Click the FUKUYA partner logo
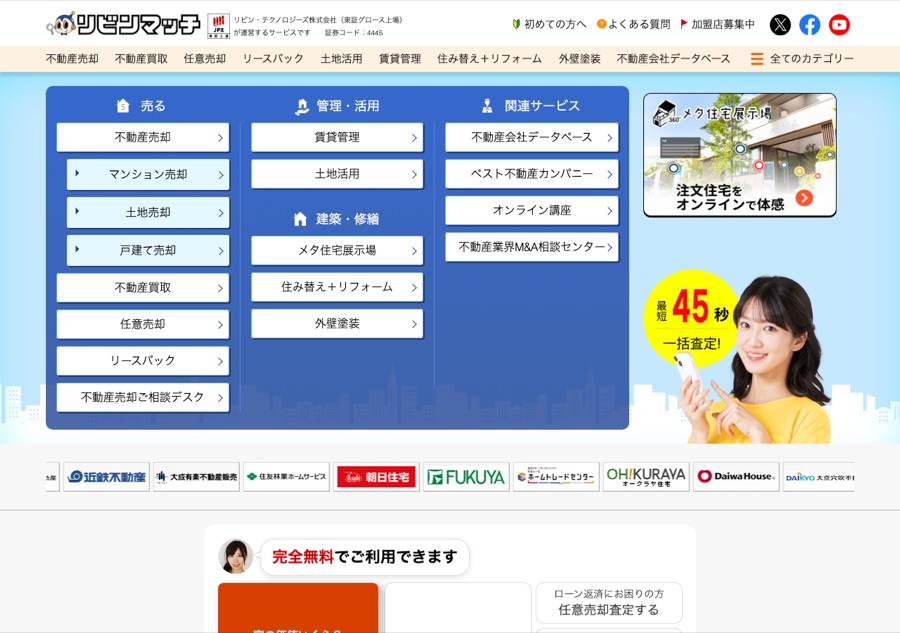Viewport: 900px width, 633px height. 466,477
